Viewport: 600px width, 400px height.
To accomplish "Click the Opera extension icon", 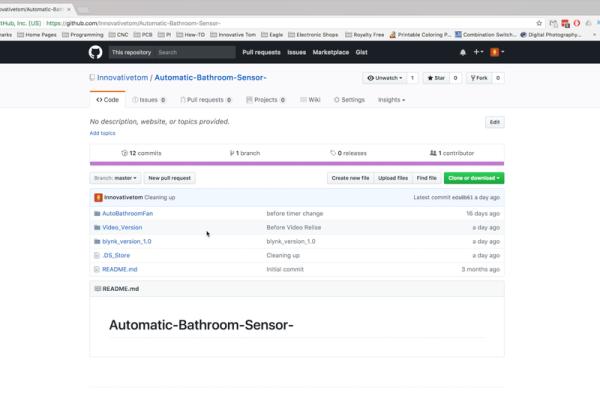I will pyautogui.click(x=577, y=23).
